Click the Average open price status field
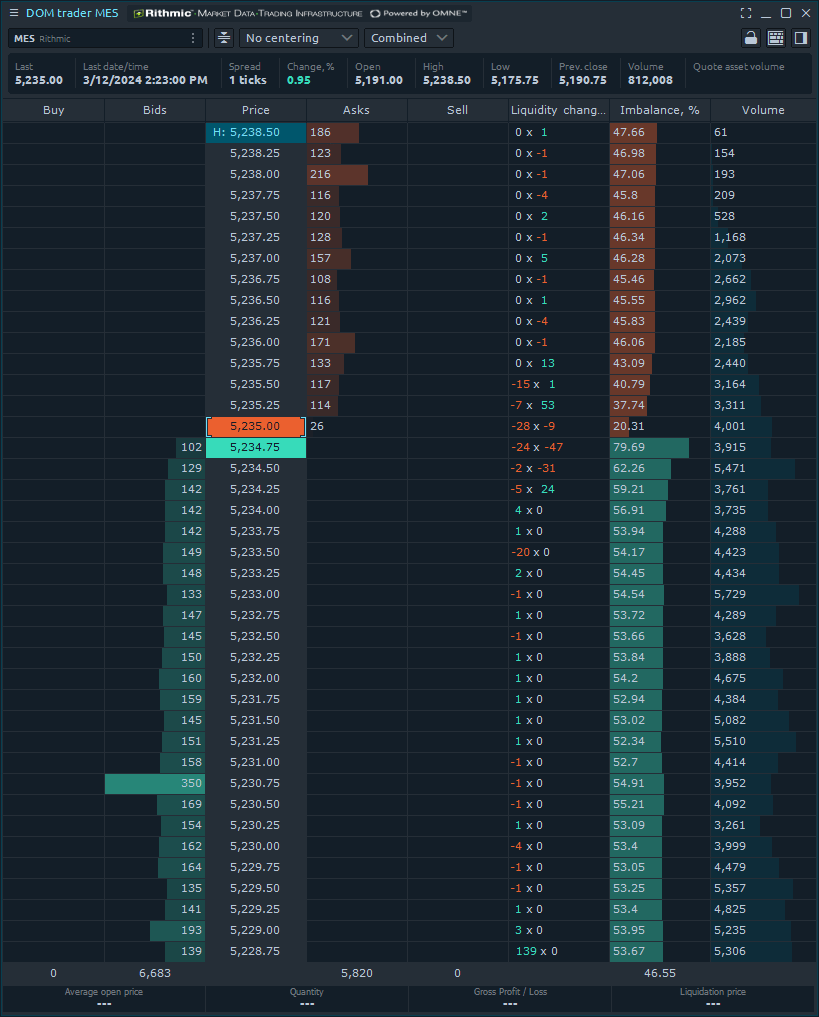Image resolution: width=819 pixels, height=1017 pixels. click(102, 997)
